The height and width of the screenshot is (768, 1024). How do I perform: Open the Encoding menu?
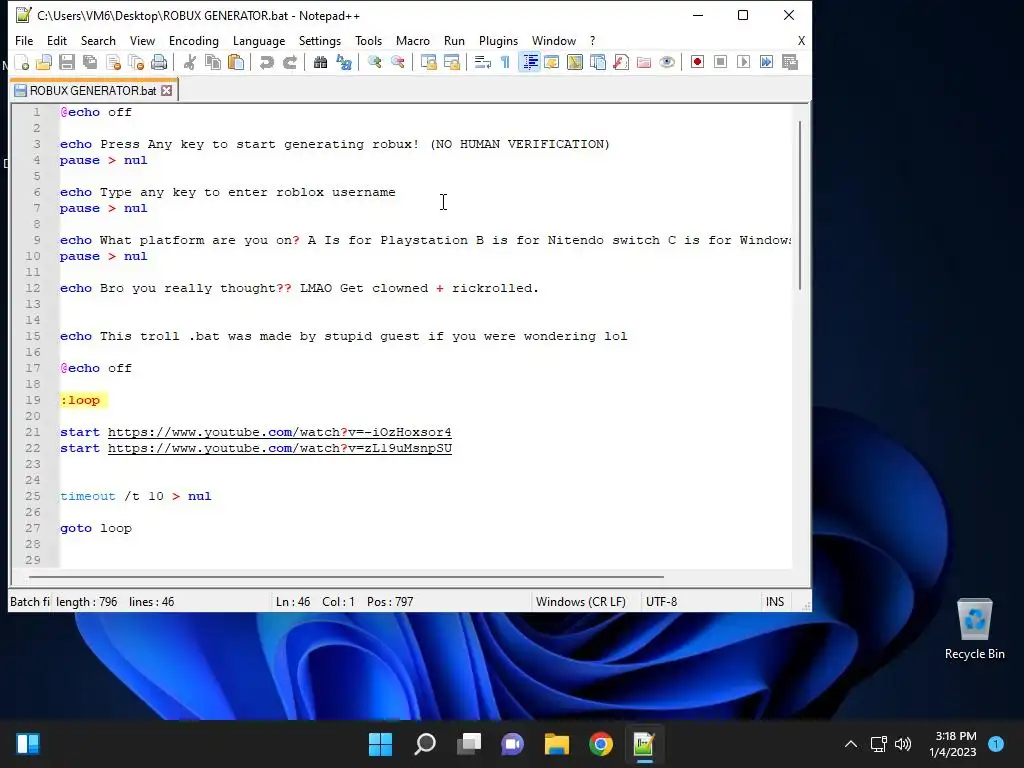tap(194, 40)
